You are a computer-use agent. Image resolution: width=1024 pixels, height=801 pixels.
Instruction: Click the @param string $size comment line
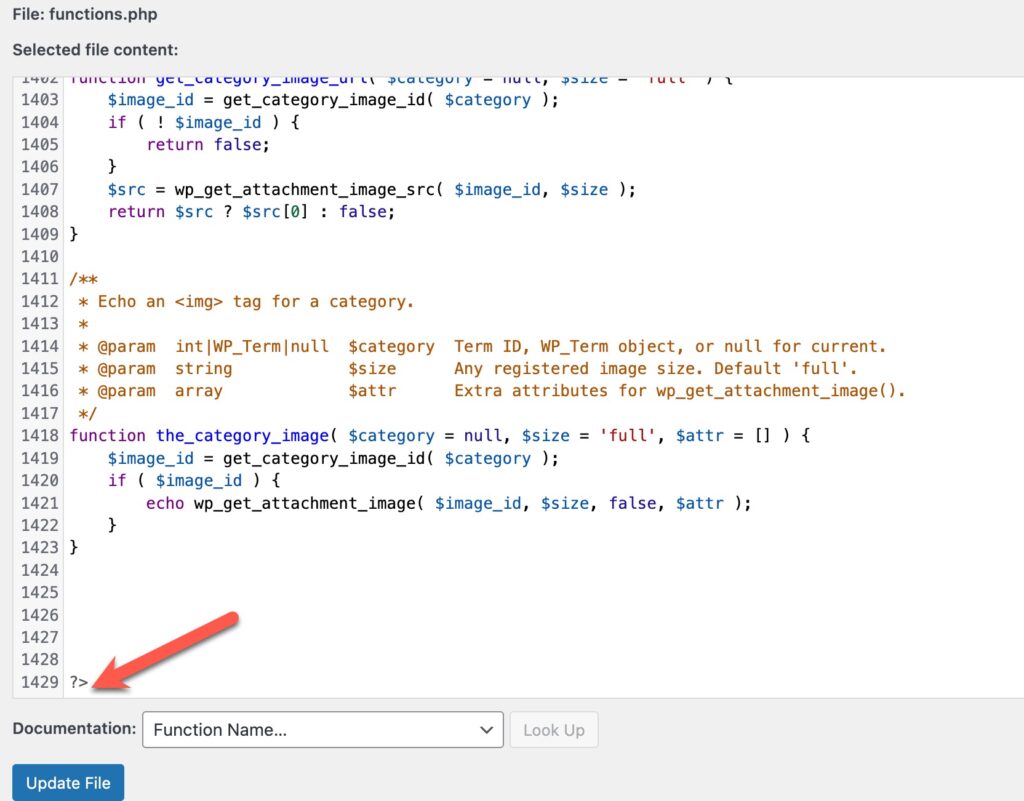(x=467, y=368)
